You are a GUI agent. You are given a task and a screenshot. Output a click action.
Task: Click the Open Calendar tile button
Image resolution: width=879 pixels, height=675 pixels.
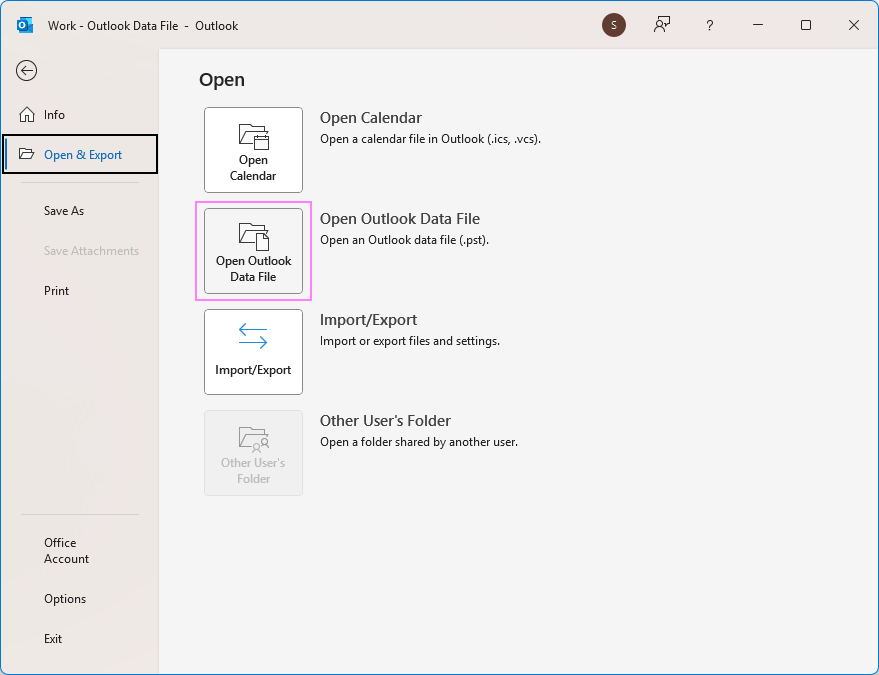253,150
